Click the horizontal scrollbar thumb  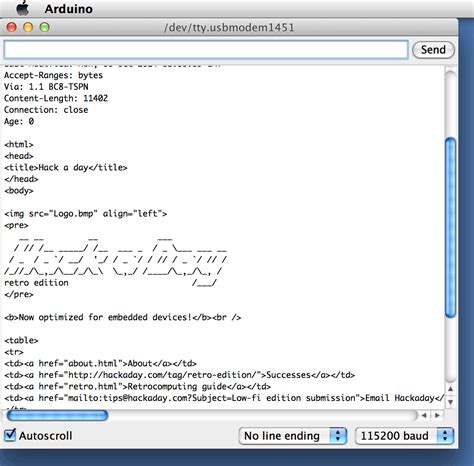click(x=57, y=415)
